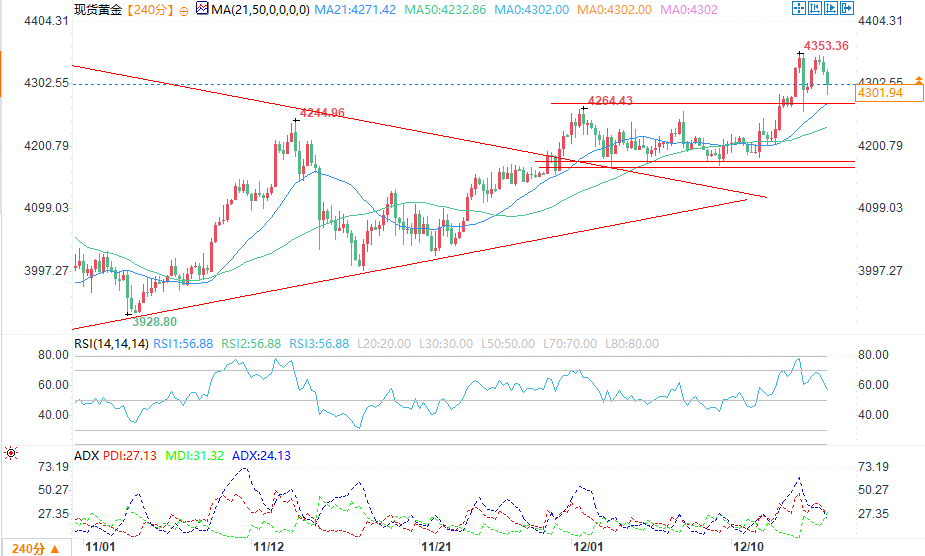Click the L20:20.00 level label
The width and height of the screenshot is (925, 556).
[x=384, y=344]
